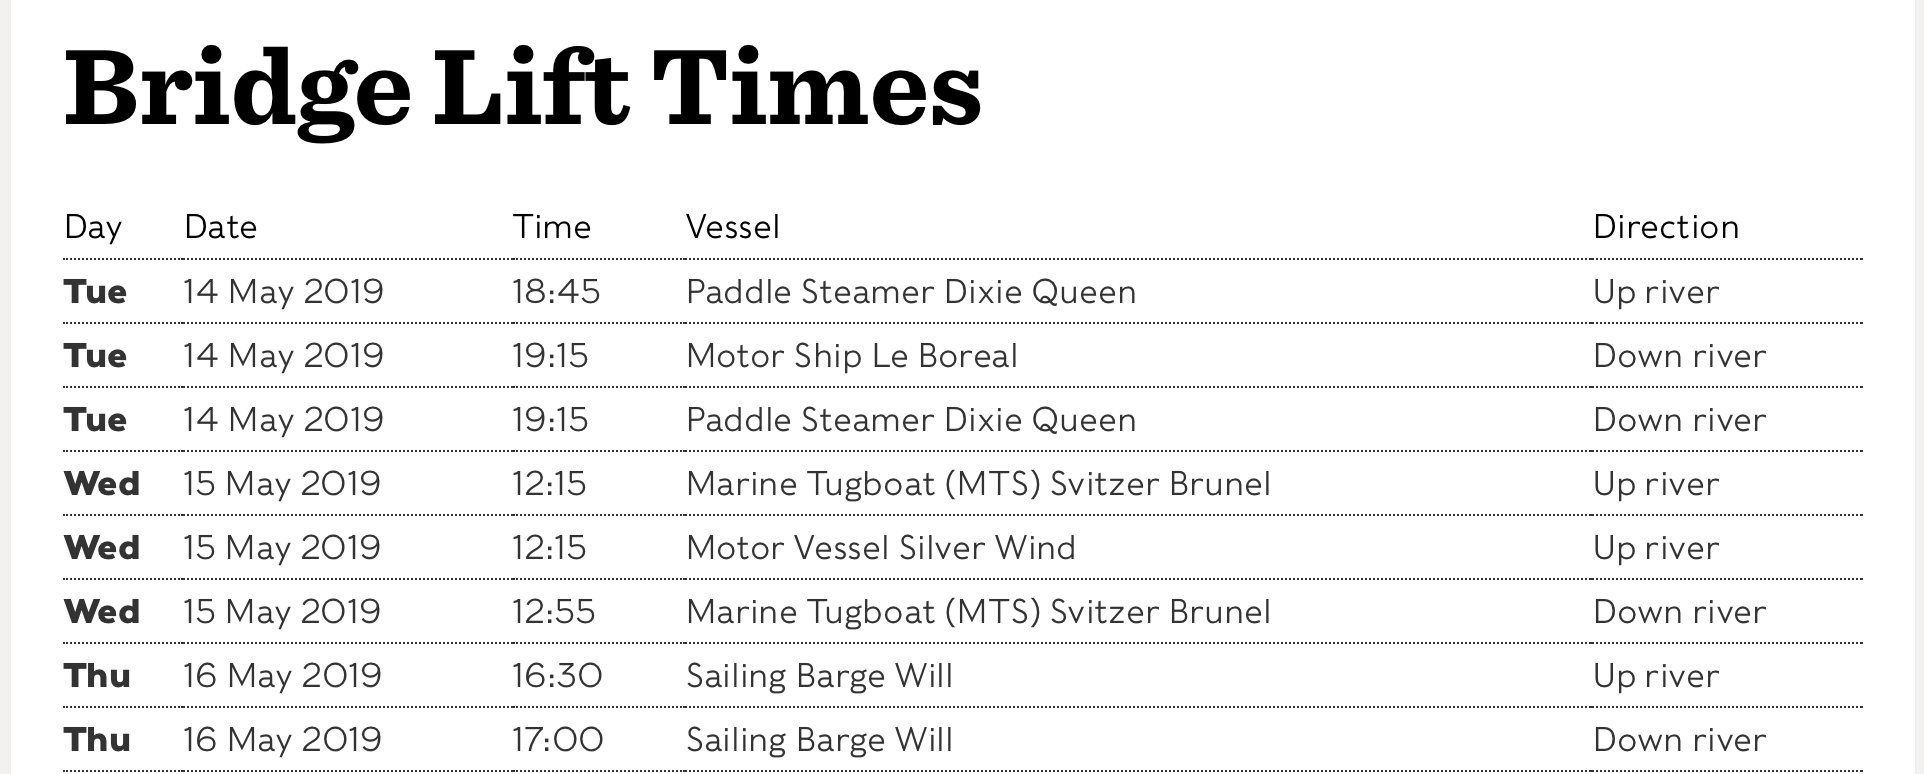This screenshot has width=1924, height=774.
Task: Click the Time column header
Action: (551, 227)
